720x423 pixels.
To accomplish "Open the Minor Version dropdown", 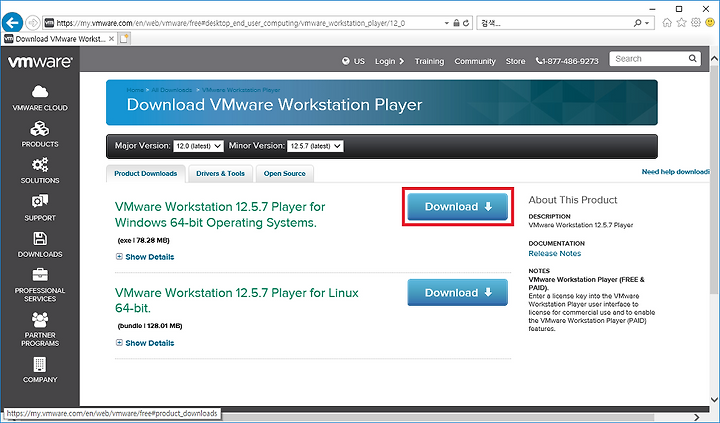I will point(315,146).
